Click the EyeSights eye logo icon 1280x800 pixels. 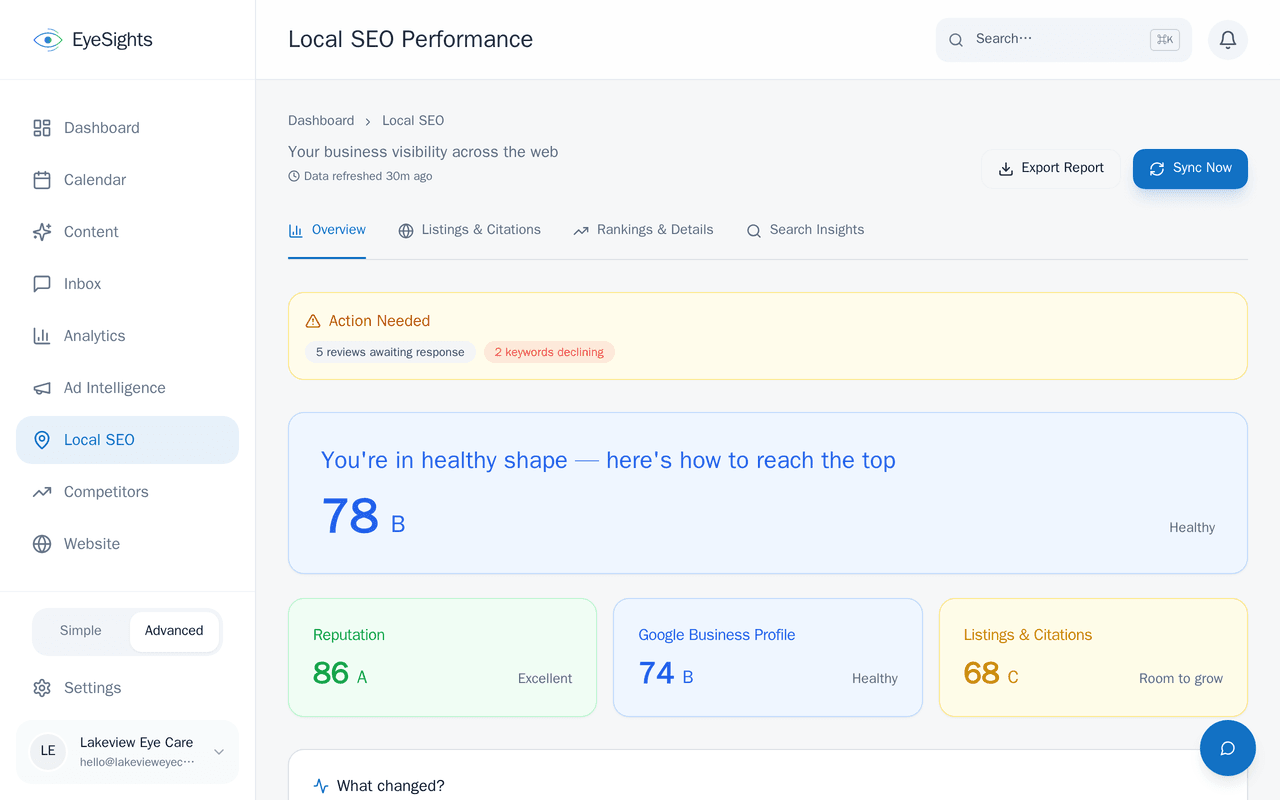tap(47, 40)
